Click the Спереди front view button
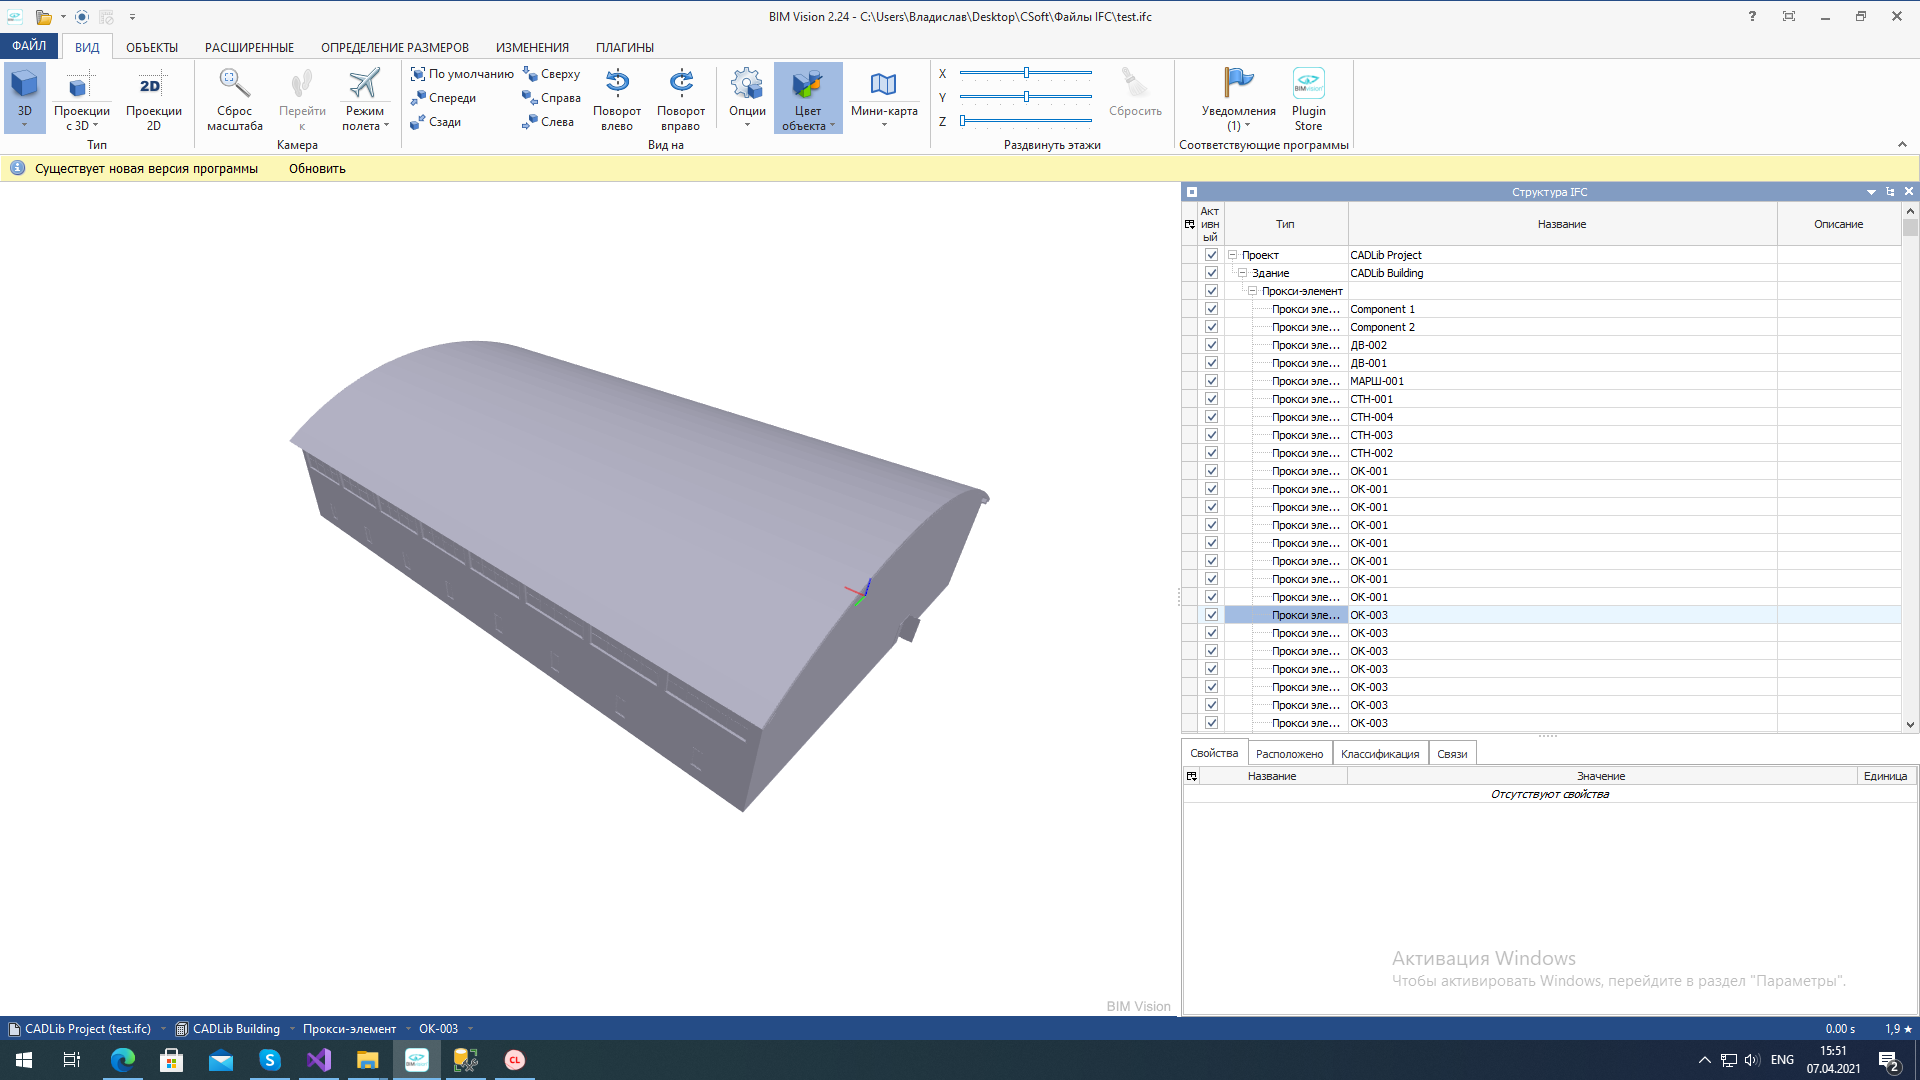Viewport: 1920px width, 1080px height. (443, 98)
